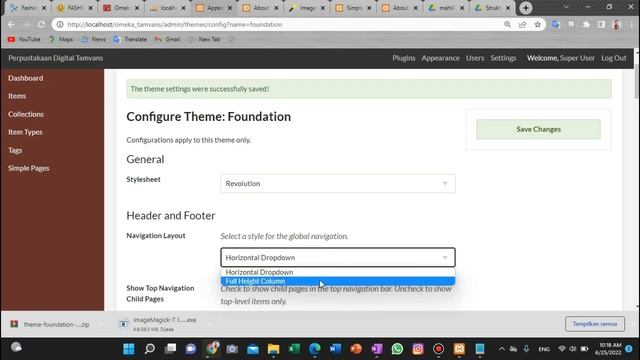Launch PowerPoint from the taskbar
The height and width of the screenshot is (360, 640).
(x=356, y=349)
